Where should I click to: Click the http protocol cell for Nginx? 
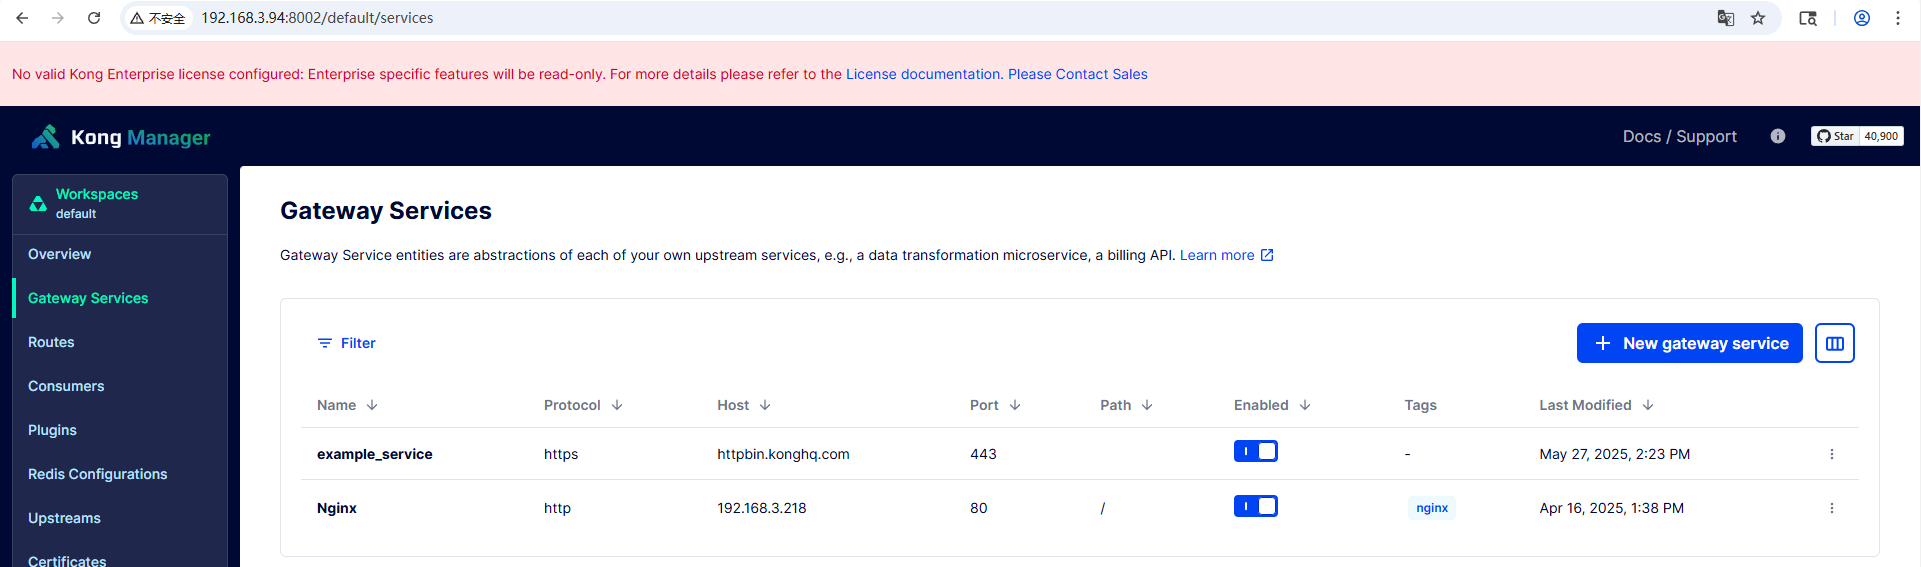coord(557,508)
